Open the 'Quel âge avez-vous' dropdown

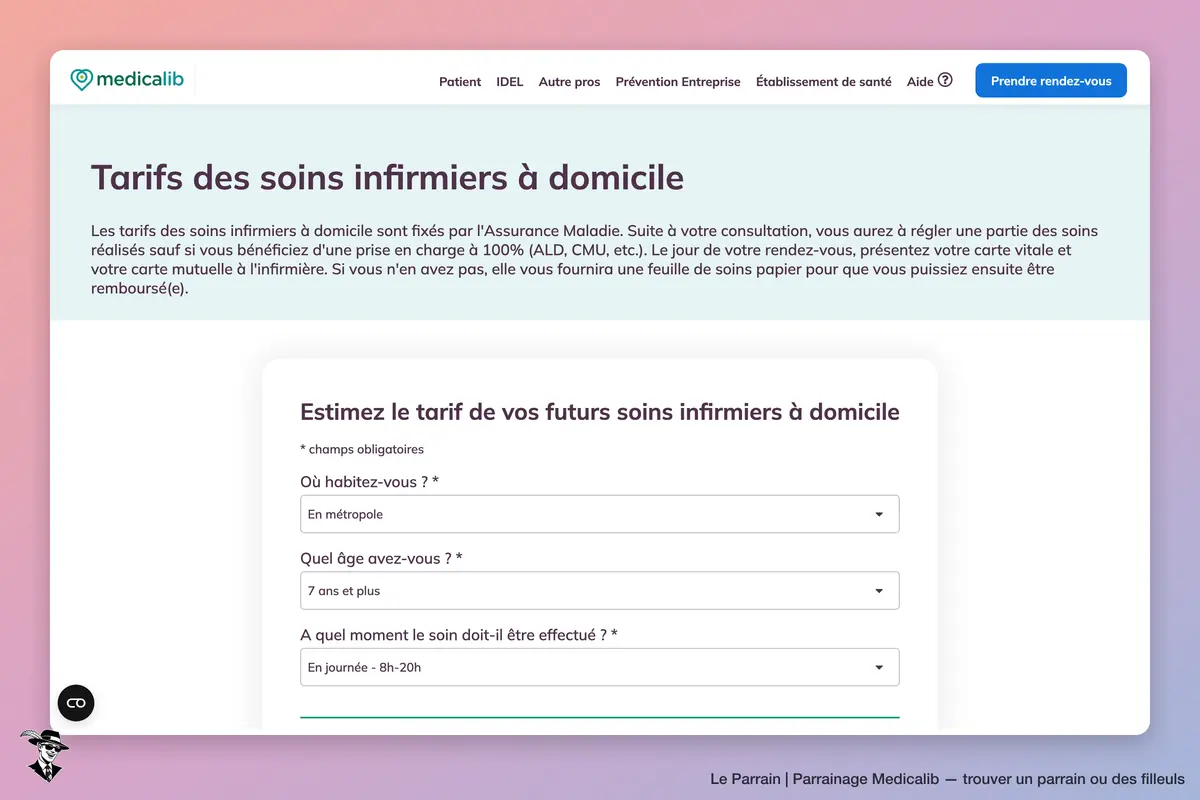click(x=600, y=590)
